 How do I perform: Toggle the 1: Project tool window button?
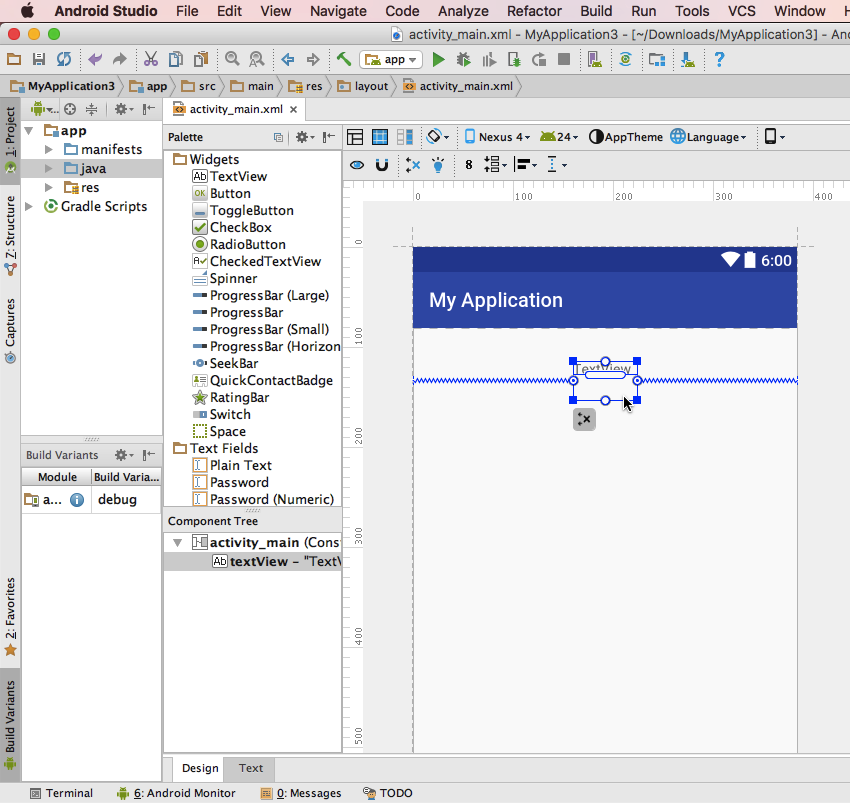(10, 139)
